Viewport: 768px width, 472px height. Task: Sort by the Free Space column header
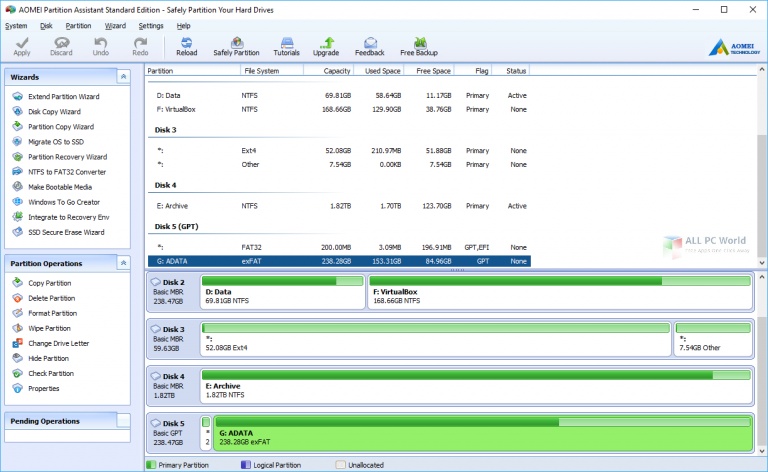429,71
